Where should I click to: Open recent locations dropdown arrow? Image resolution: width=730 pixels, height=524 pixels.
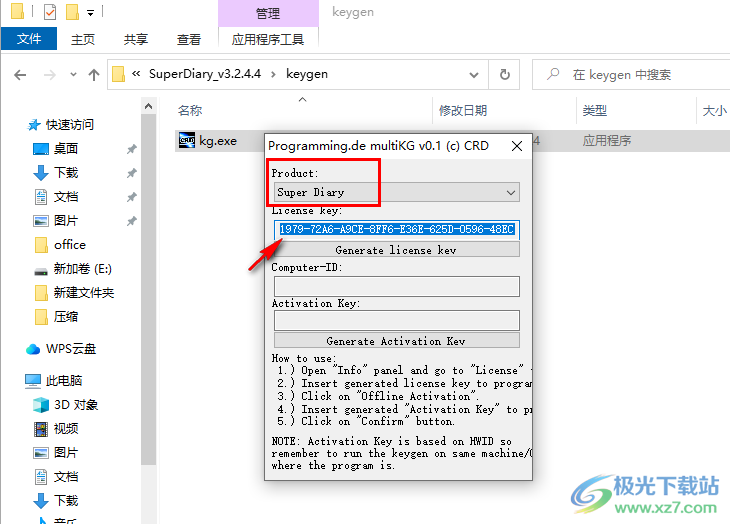coord(73,74)
